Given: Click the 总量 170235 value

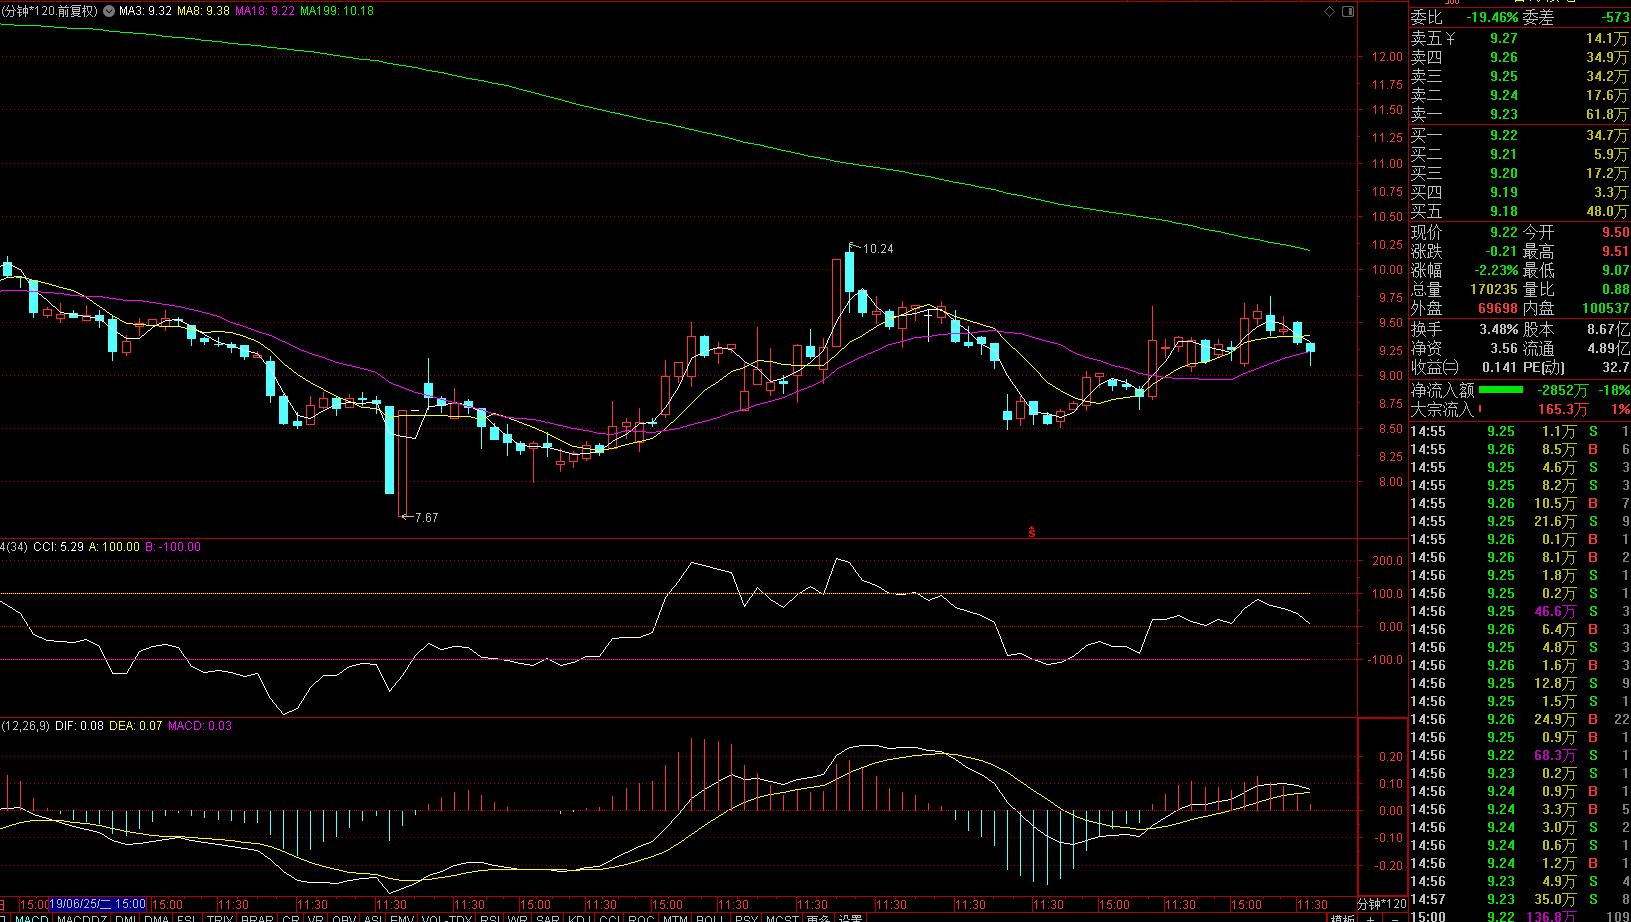Looking at the screenshot, I should [1494, 289].
